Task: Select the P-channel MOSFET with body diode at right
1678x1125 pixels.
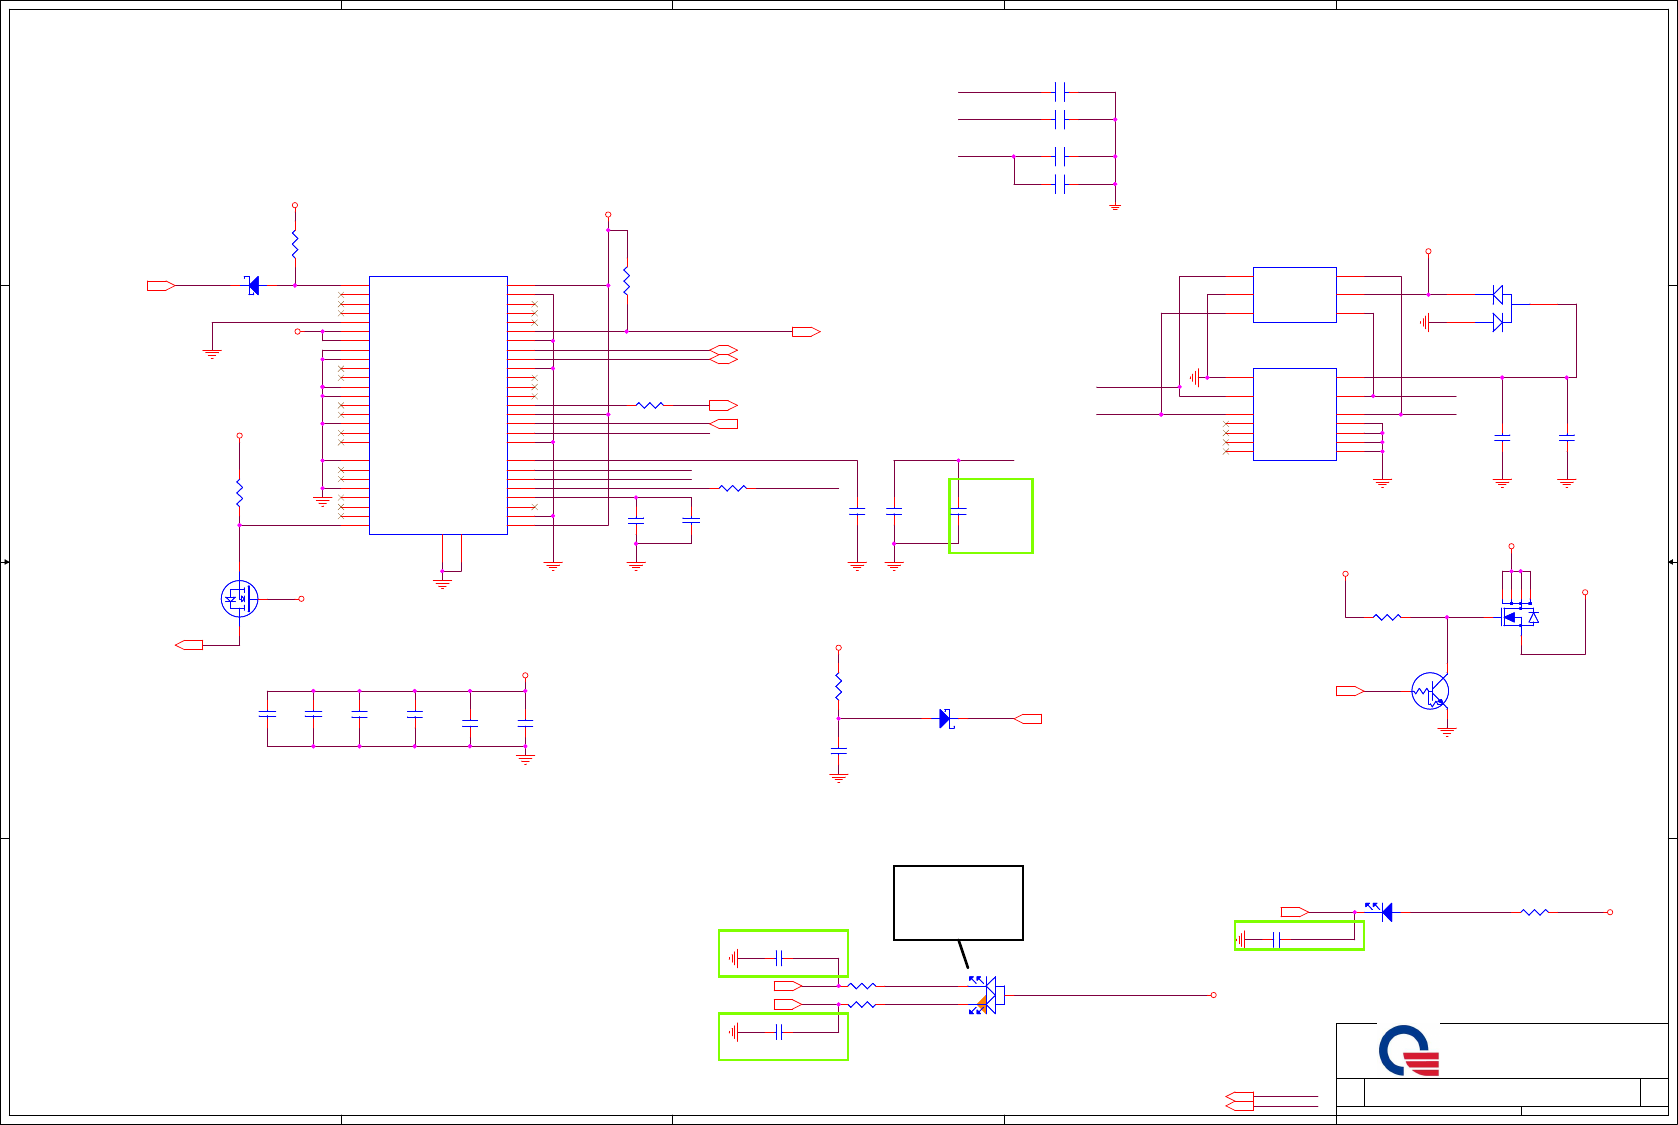Action: 1519,616
